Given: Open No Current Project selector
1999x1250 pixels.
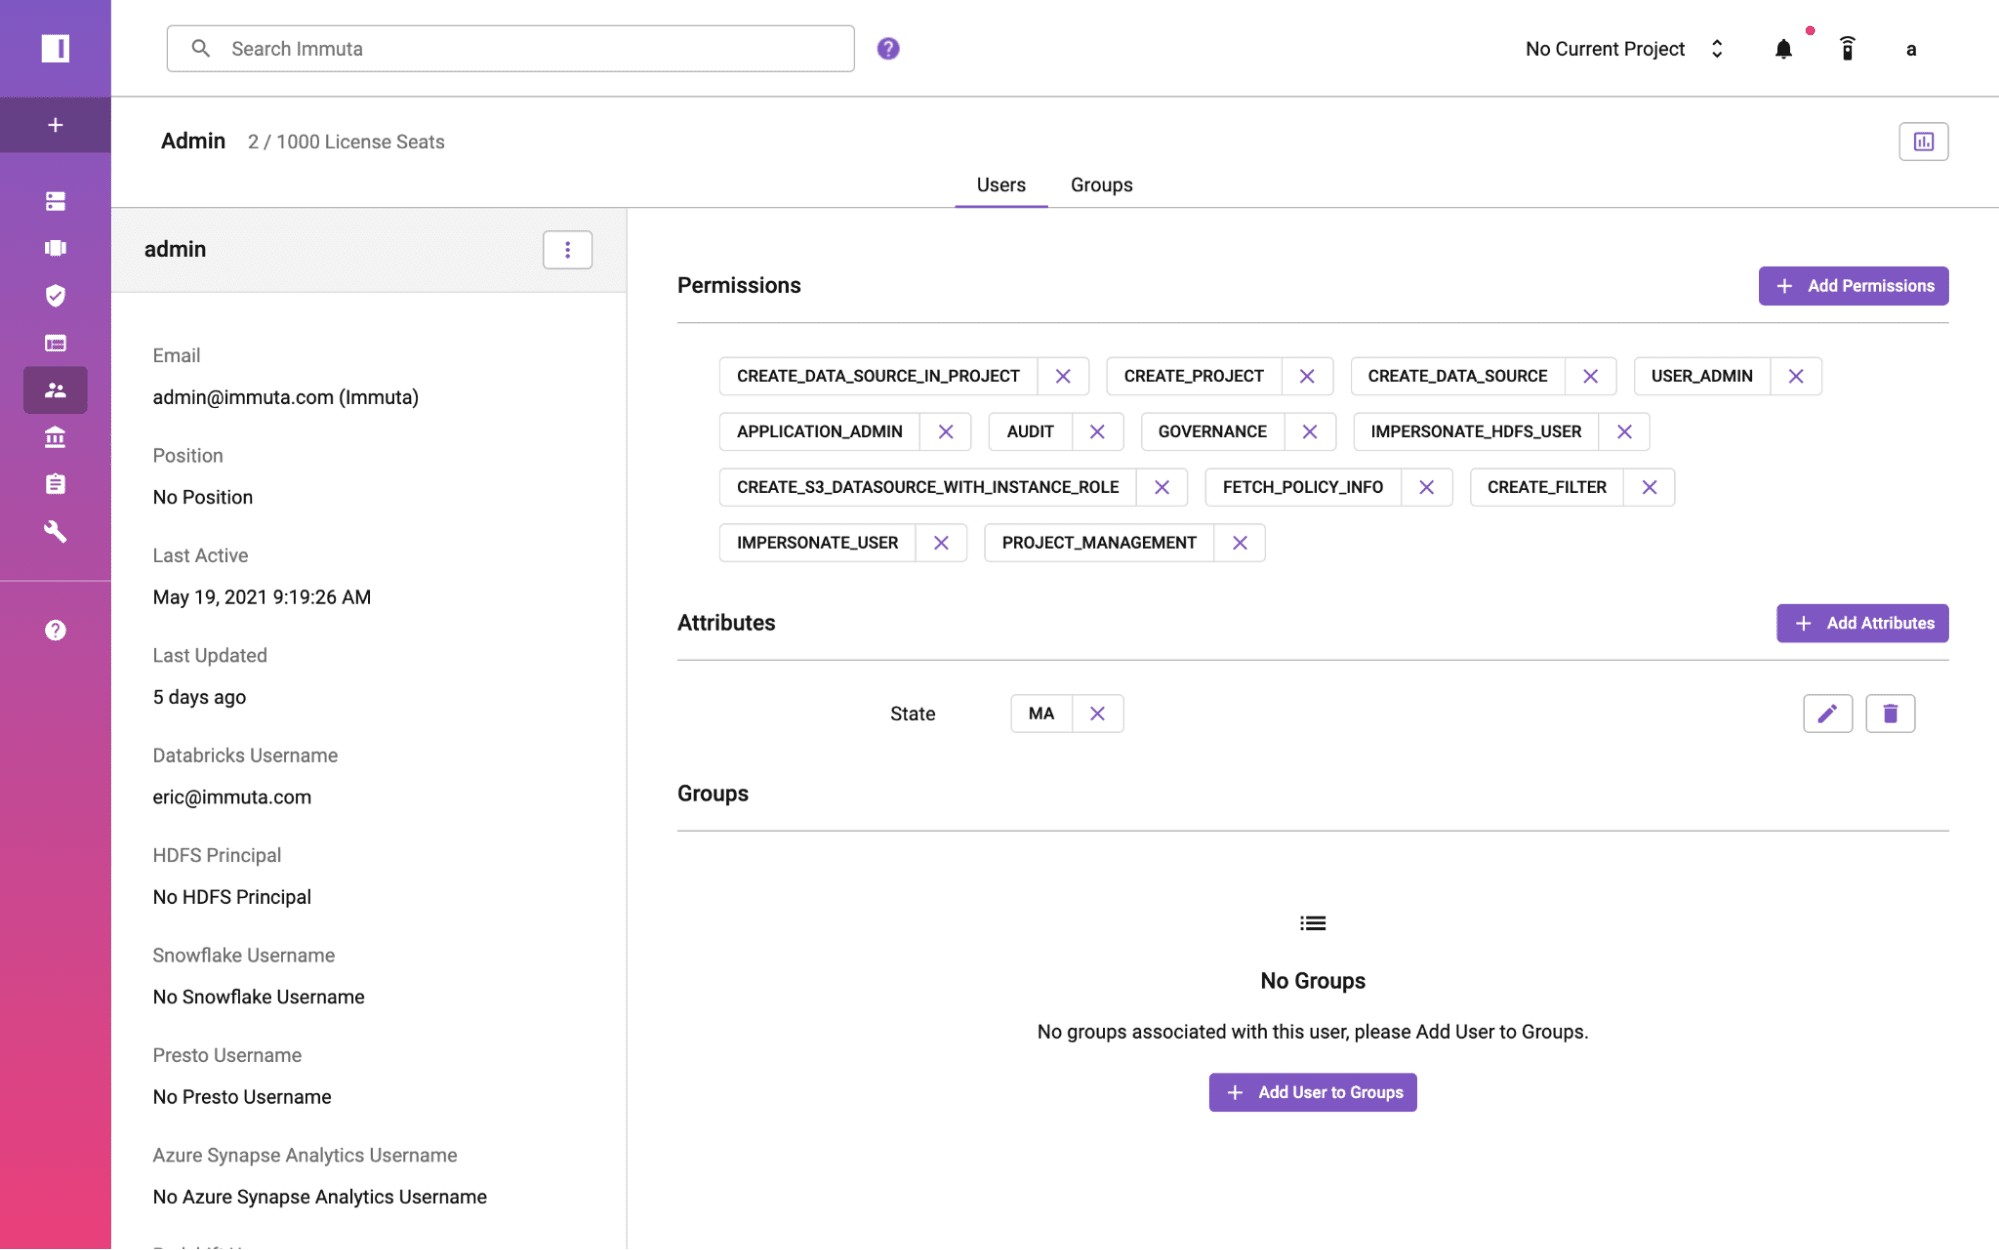Looking at the screenshot, I should (1625, 49).
